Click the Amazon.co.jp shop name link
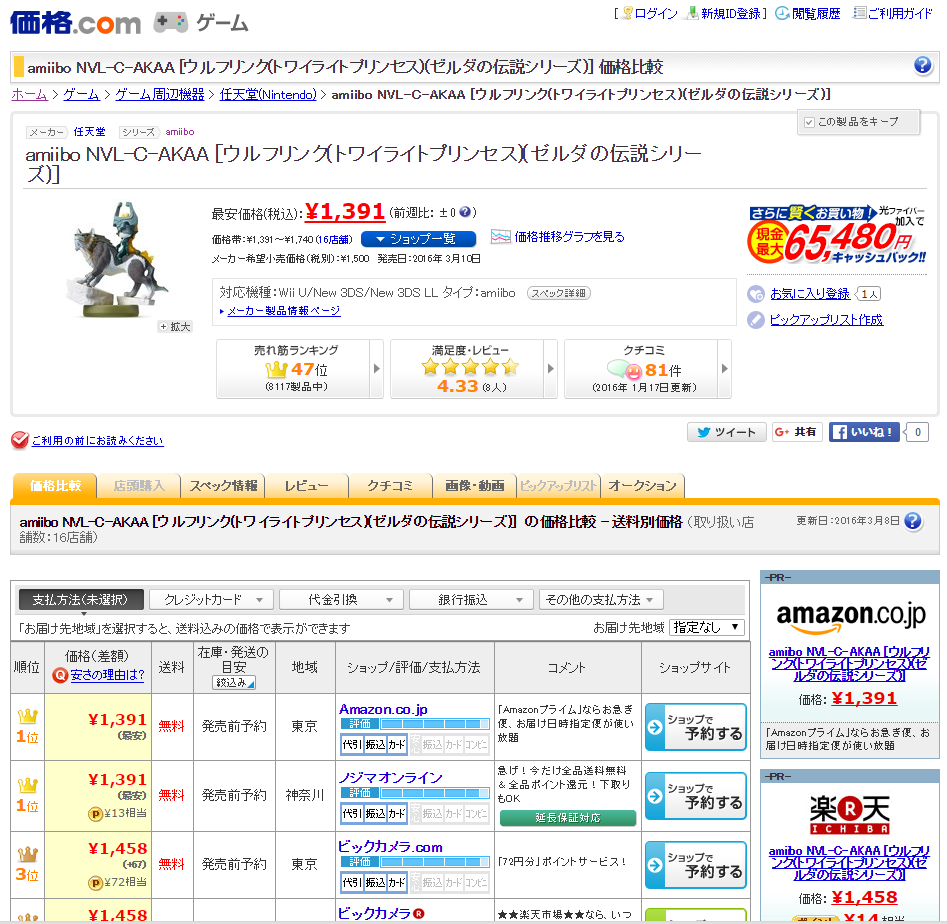The image size is (947, 924). (383, 709)
